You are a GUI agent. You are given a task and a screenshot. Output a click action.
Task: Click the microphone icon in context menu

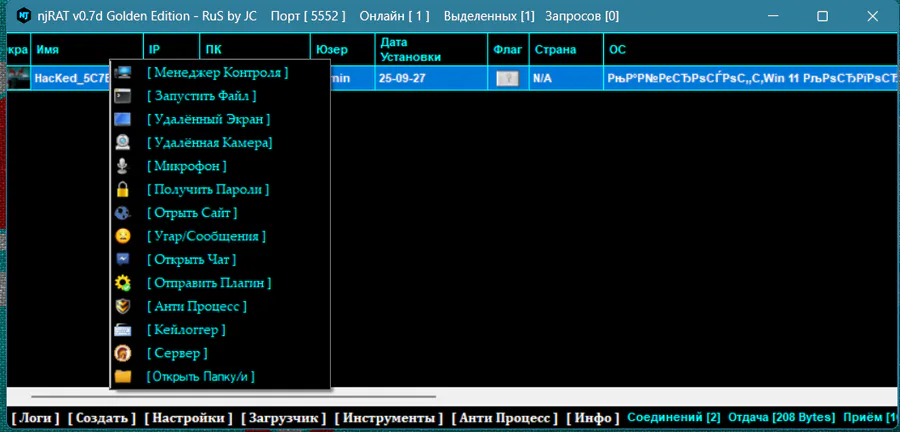pos(122,166)
